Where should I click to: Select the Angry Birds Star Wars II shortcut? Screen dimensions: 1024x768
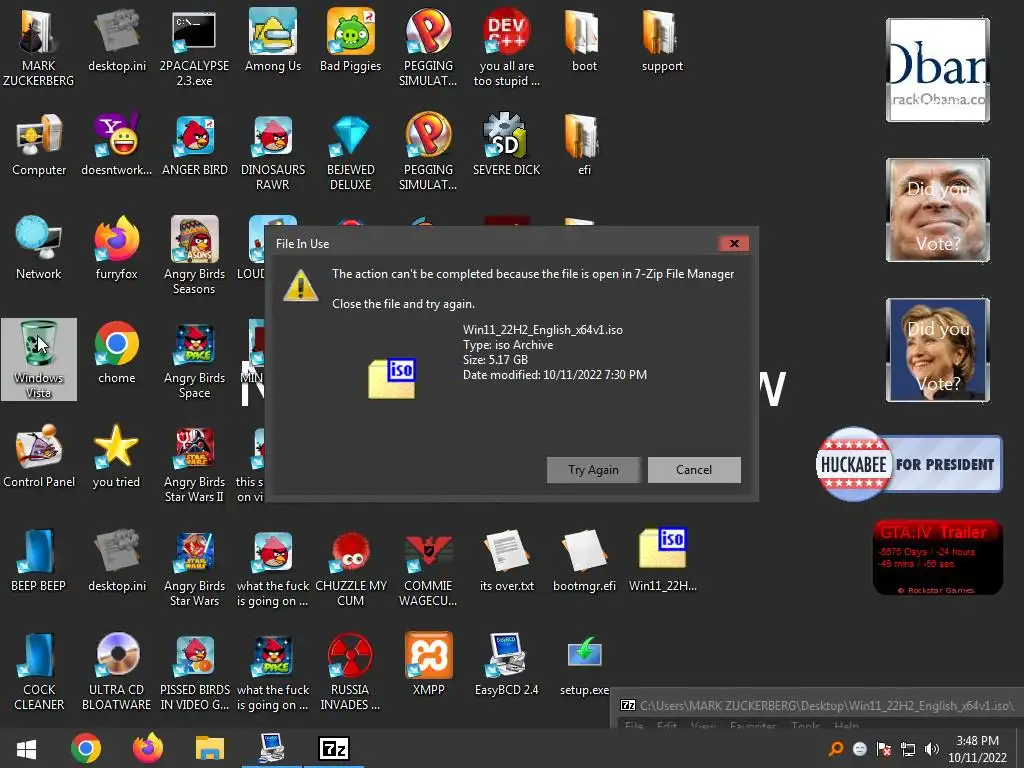194,464
